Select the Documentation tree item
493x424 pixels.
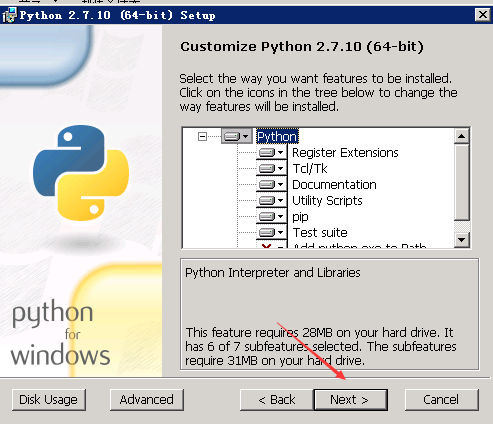(334, 185)
